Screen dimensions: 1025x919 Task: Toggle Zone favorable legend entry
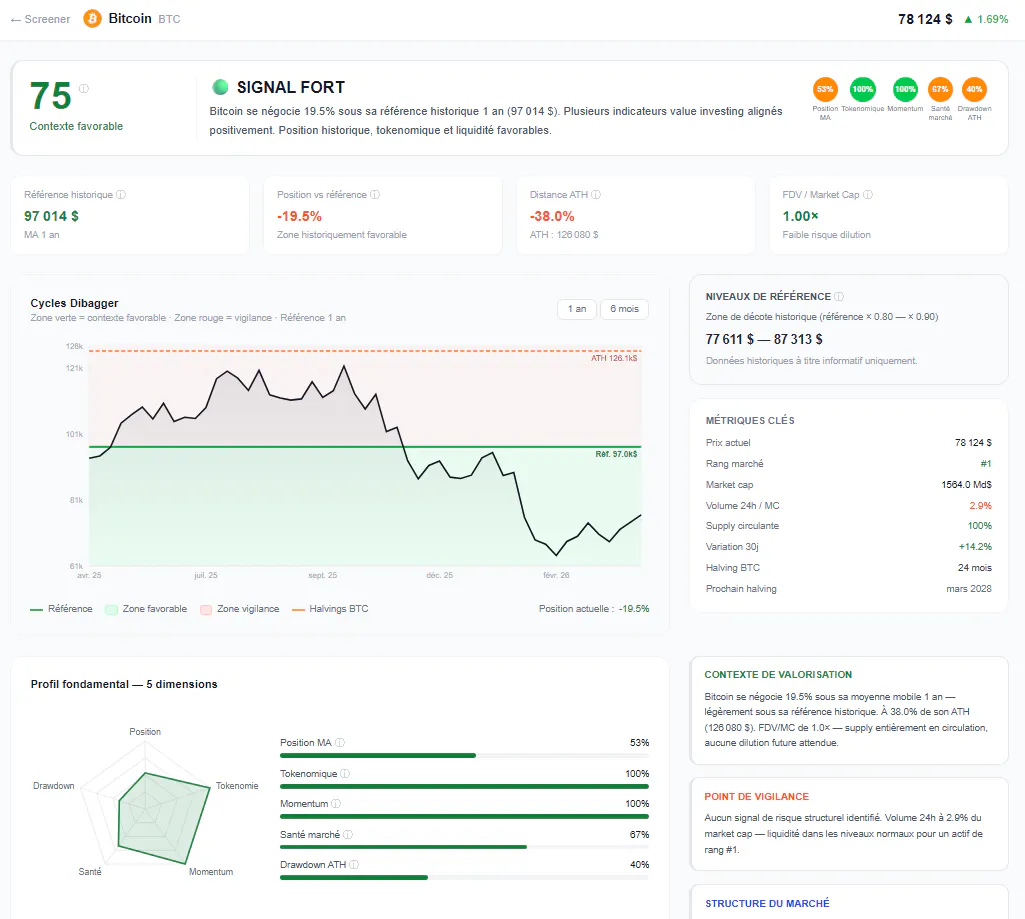[x=146, y=609]
